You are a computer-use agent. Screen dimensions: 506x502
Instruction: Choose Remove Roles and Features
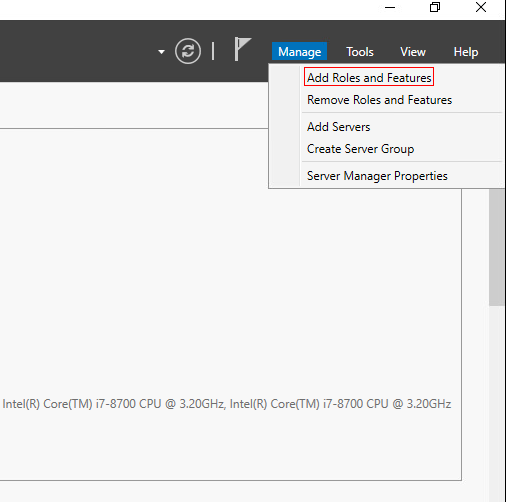pos(379,100)
